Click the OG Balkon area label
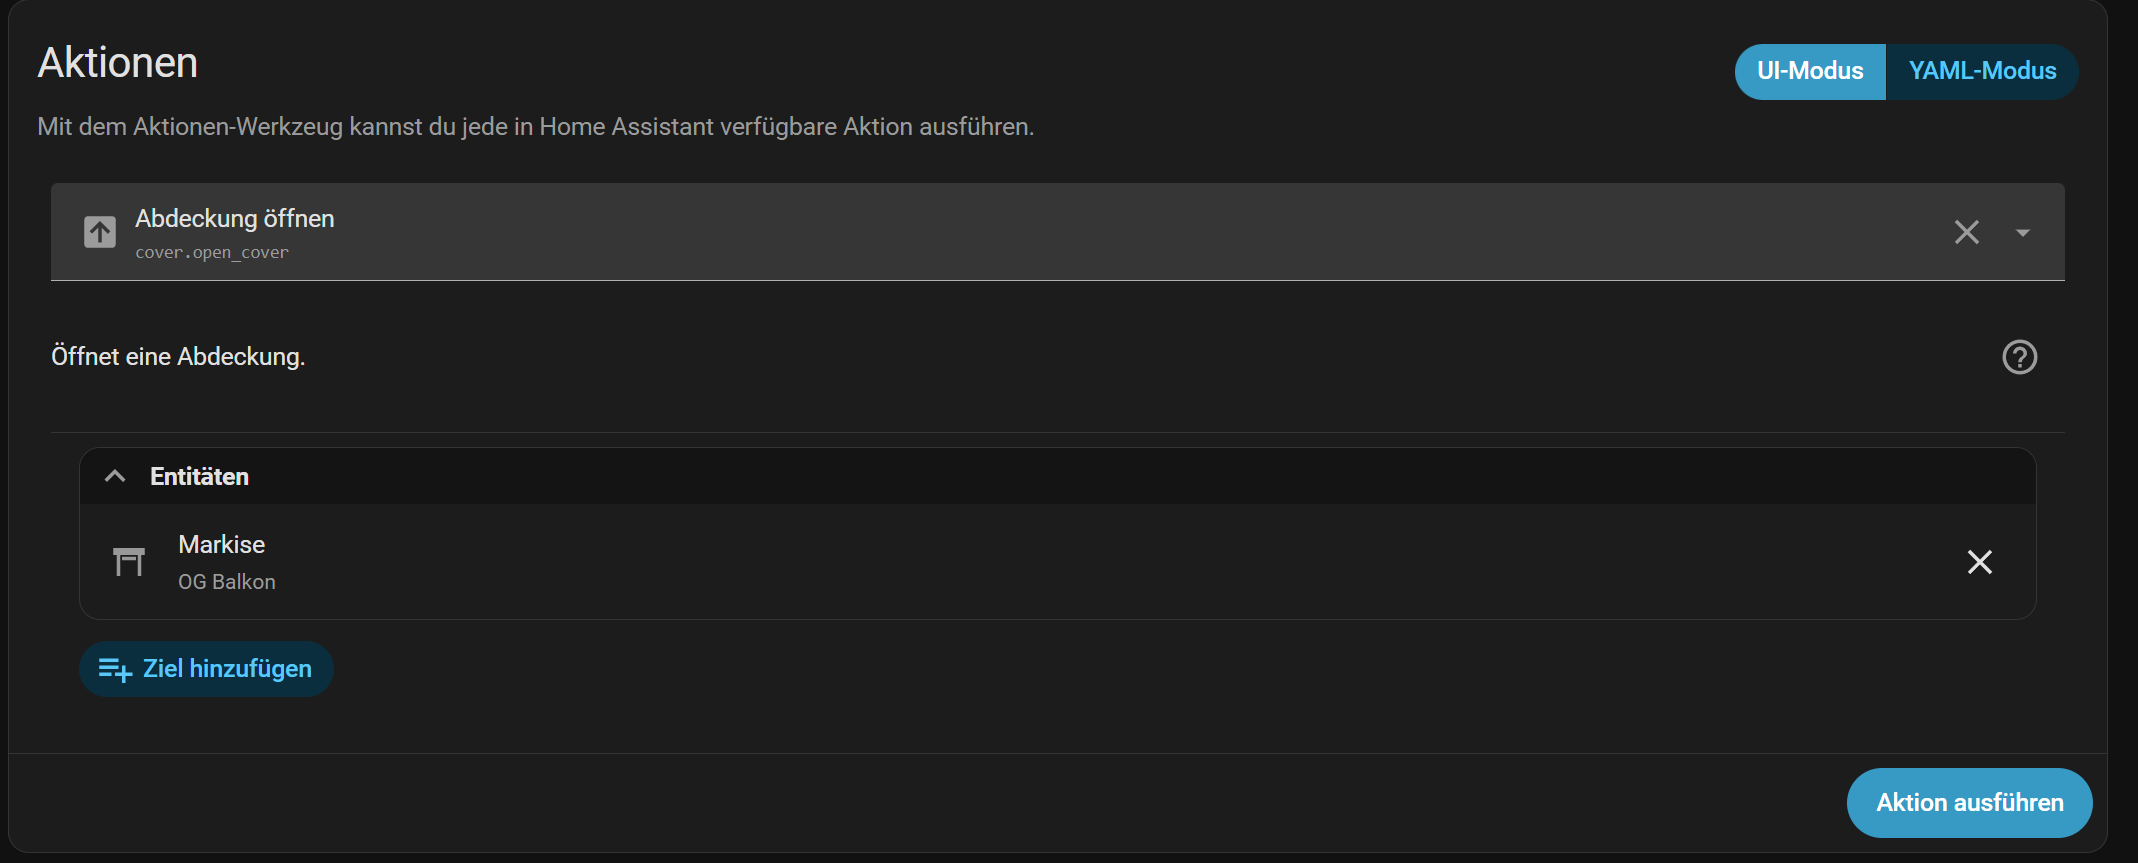Screen dimensions: 2138x863 (227, 582)
